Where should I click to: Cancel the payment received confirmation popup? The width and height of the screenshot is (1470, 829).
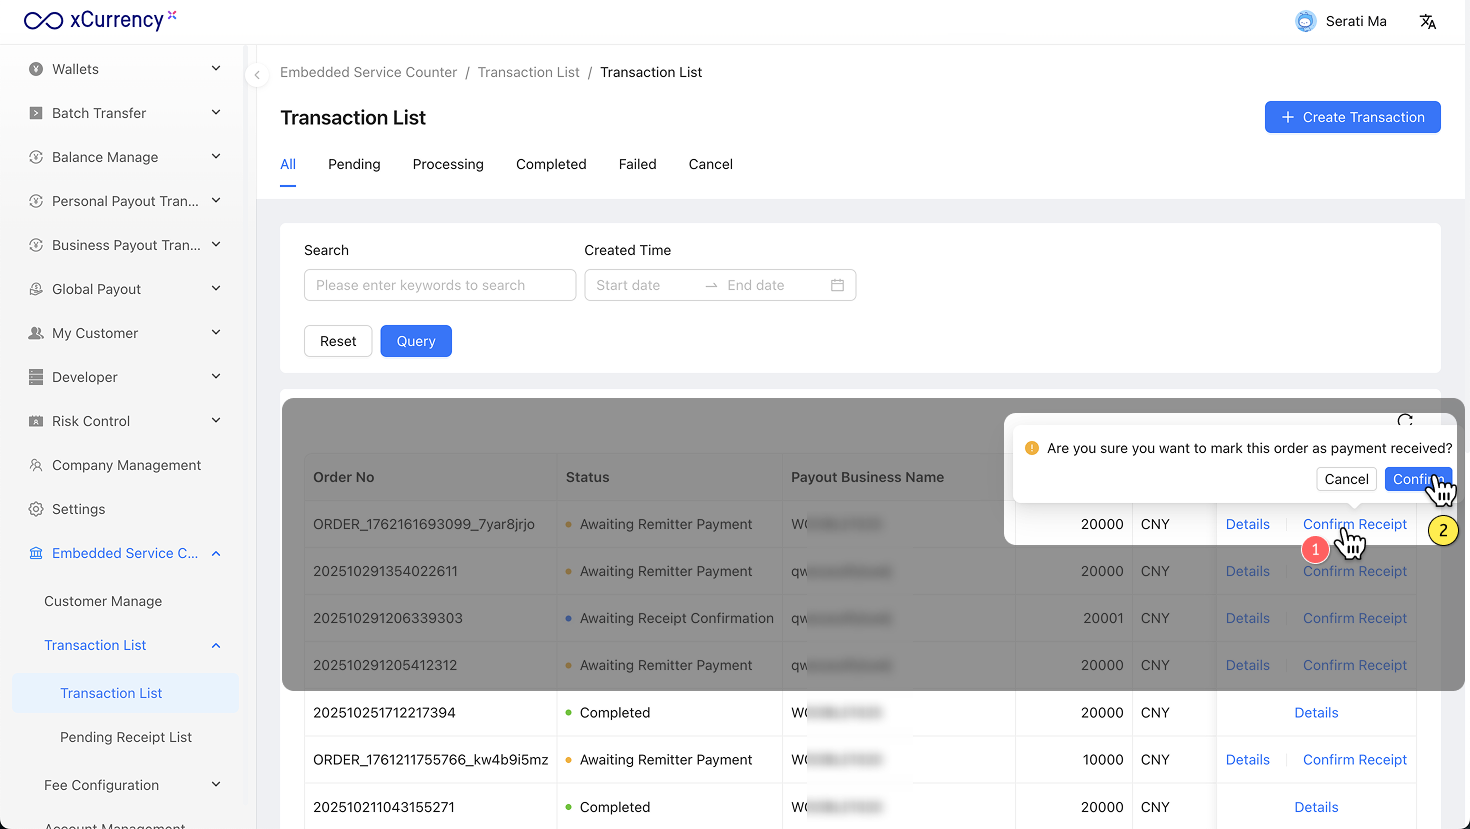(1346, 479)
